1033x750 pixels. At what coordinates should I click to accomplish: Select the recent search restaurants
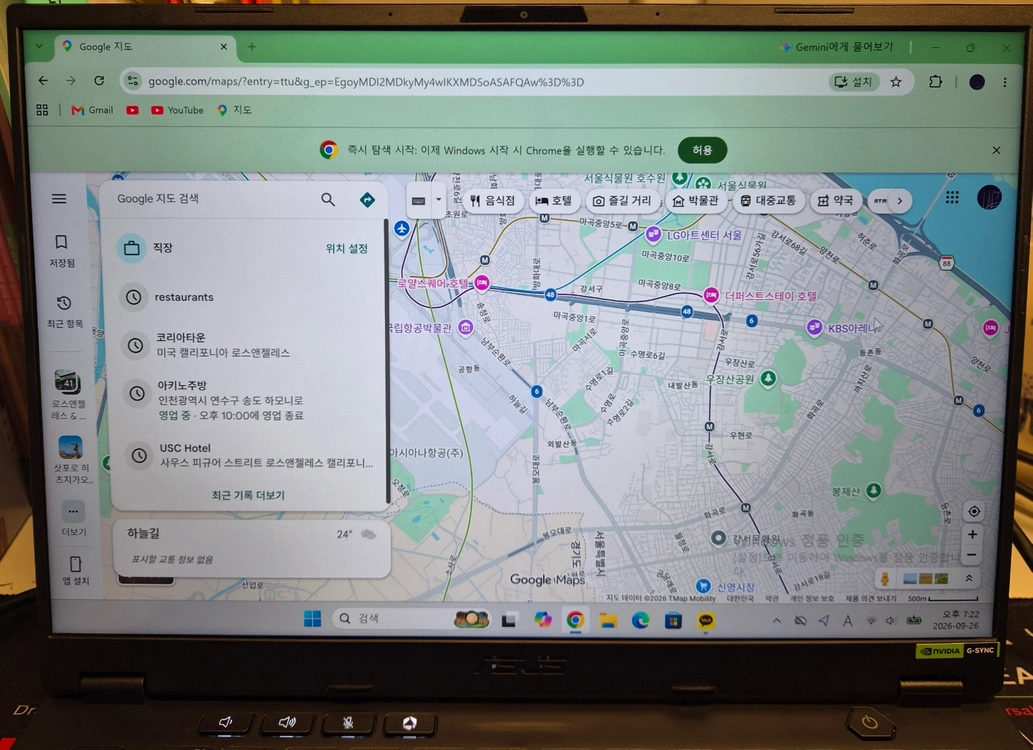point(247,297)
